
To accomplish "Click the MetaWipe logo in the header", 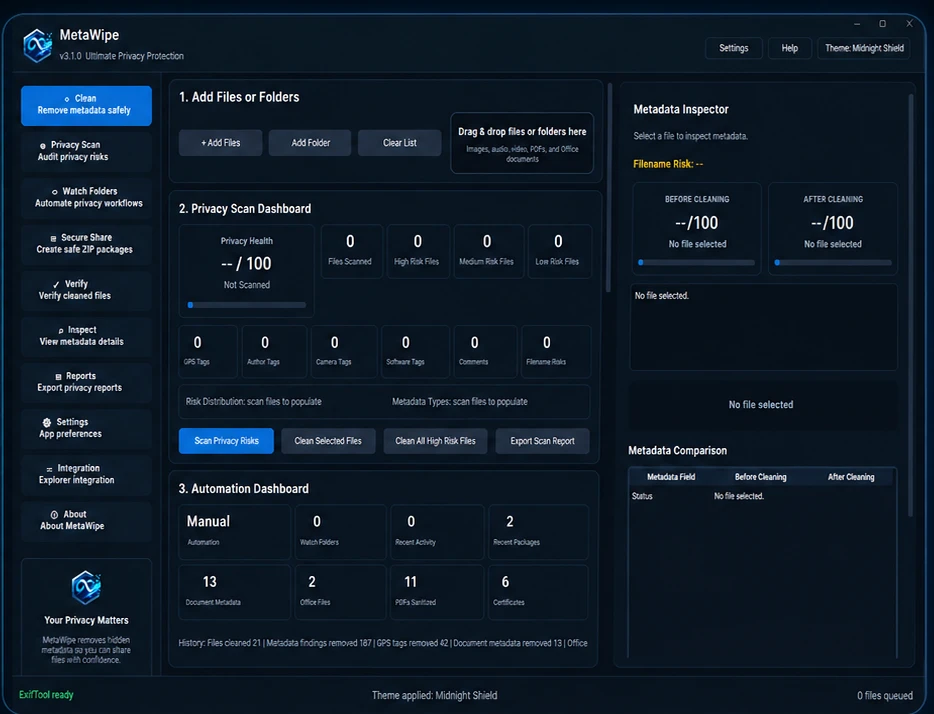I will click(x=37, y=45).
